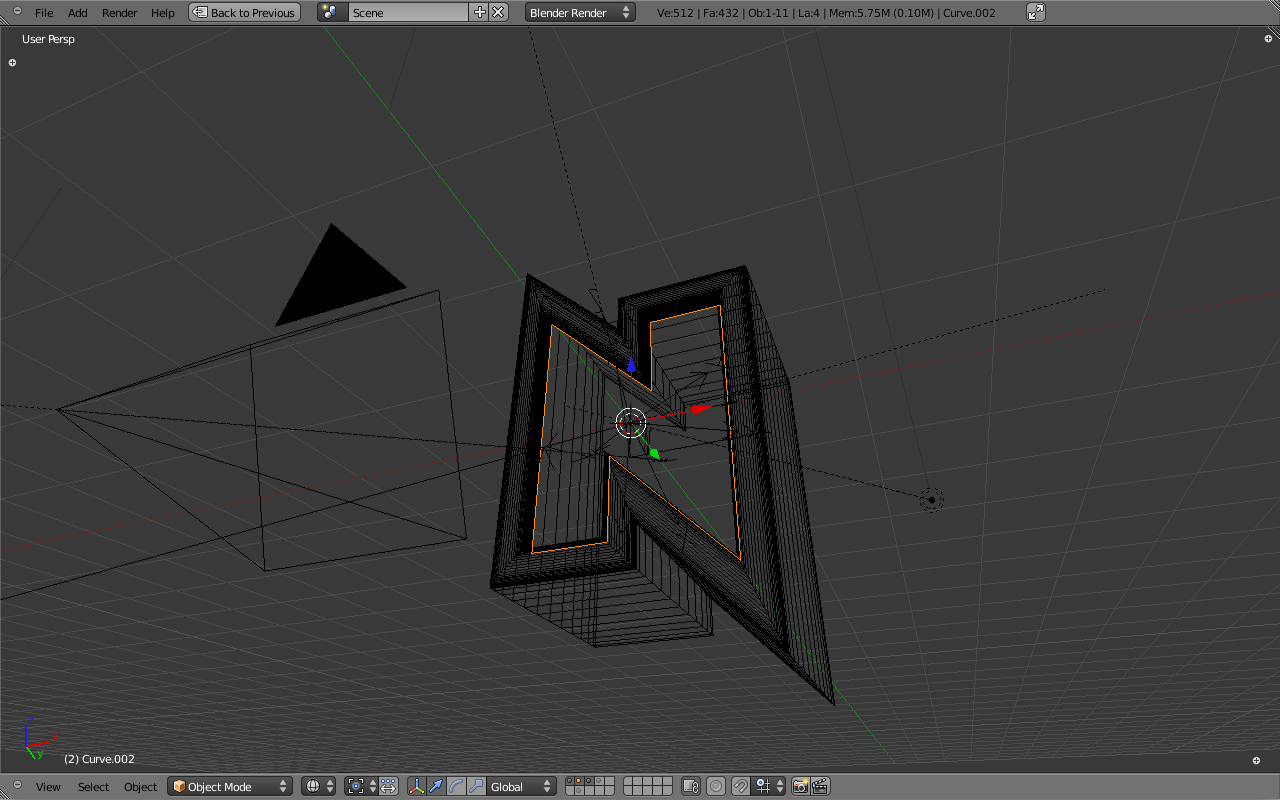Viewport: 1280px width, 800px height.
Task: Click the Scene name field
Action: [407, 12]
